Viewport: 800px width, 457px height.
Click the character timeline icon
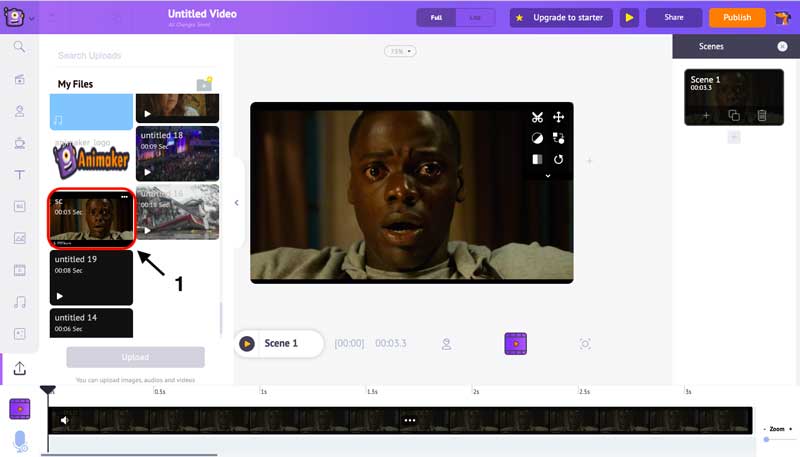(446, 344)
